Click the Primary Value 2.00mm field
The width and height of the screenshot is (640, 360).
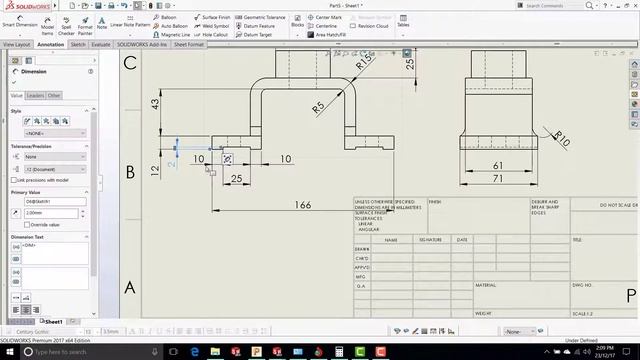pyautogui.click(x=51, y=213)
